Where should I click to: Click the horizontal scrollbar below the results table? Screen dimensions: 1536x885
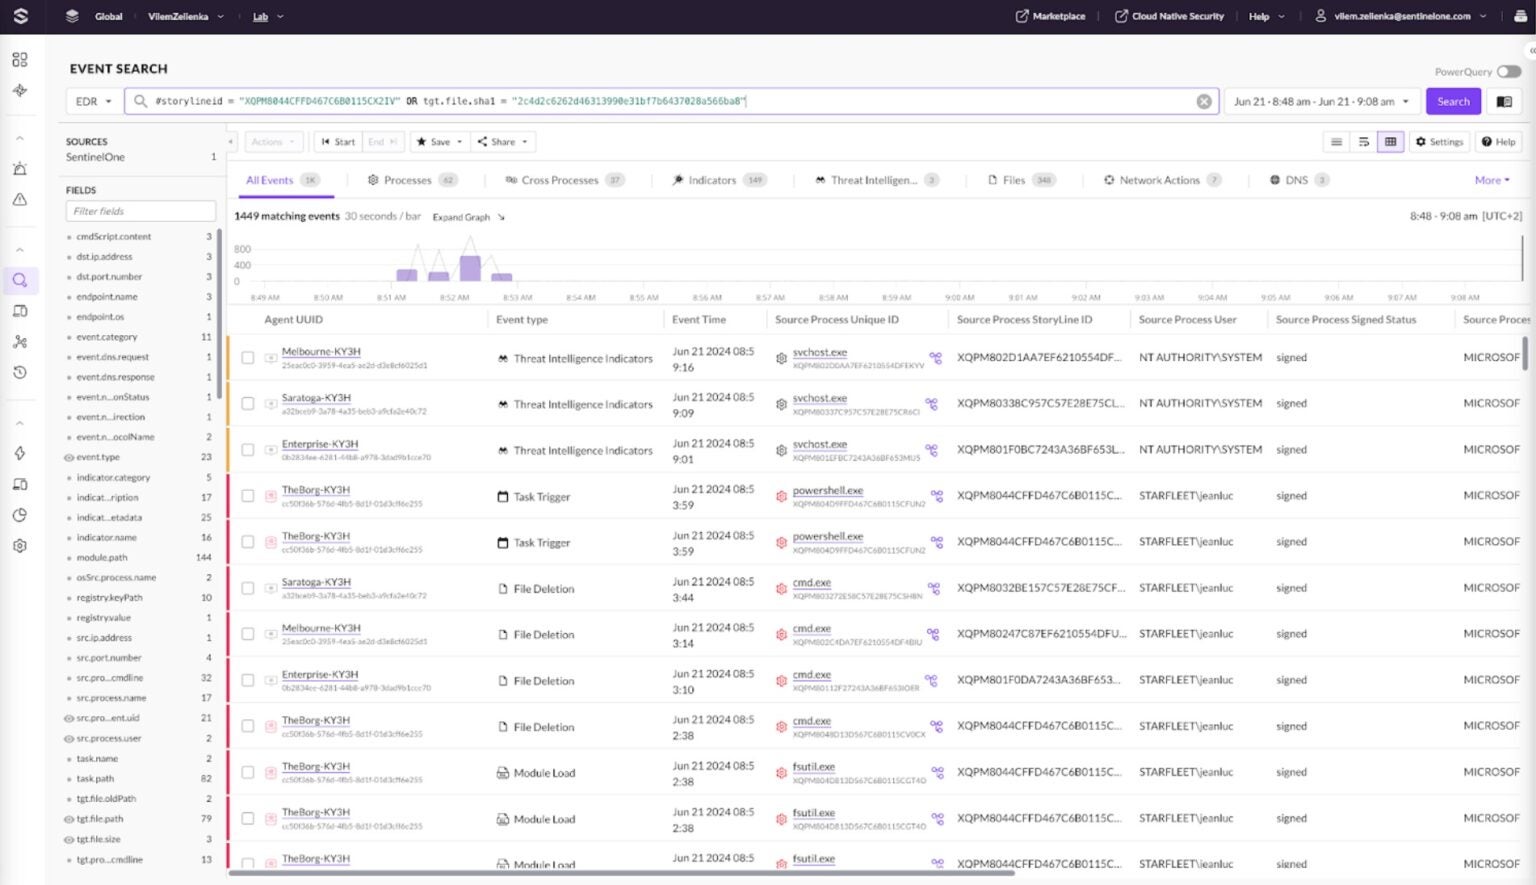pyautogui.click(x=622, y=873)
